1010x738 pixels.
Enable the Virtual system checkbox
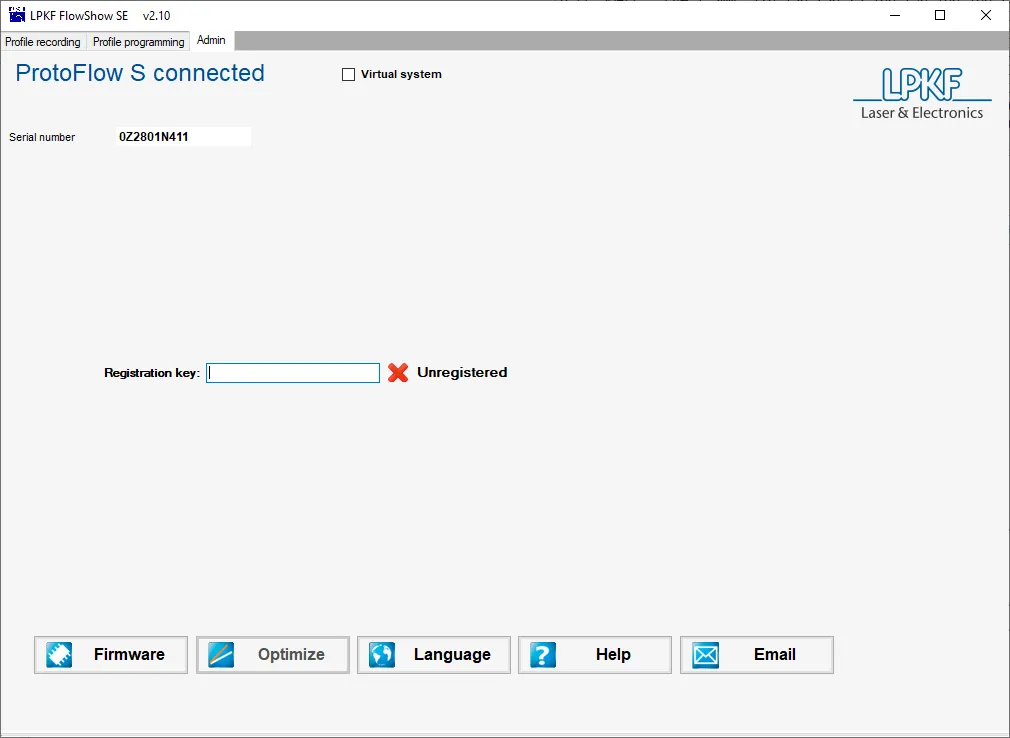(348, 75)
